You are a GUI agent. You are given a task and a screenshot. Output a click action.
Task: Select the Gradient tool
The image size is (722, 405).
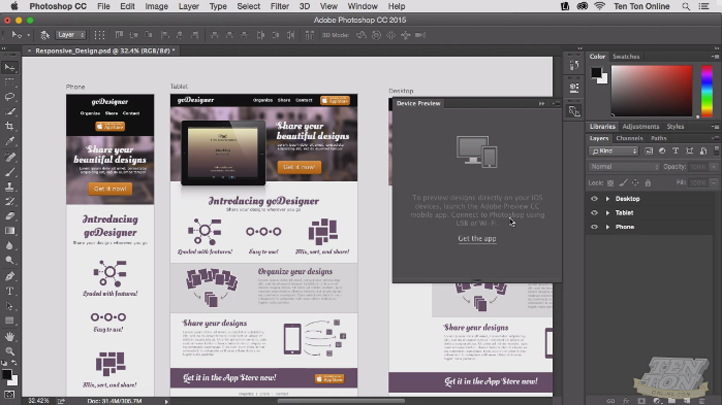tap(10, 231)
